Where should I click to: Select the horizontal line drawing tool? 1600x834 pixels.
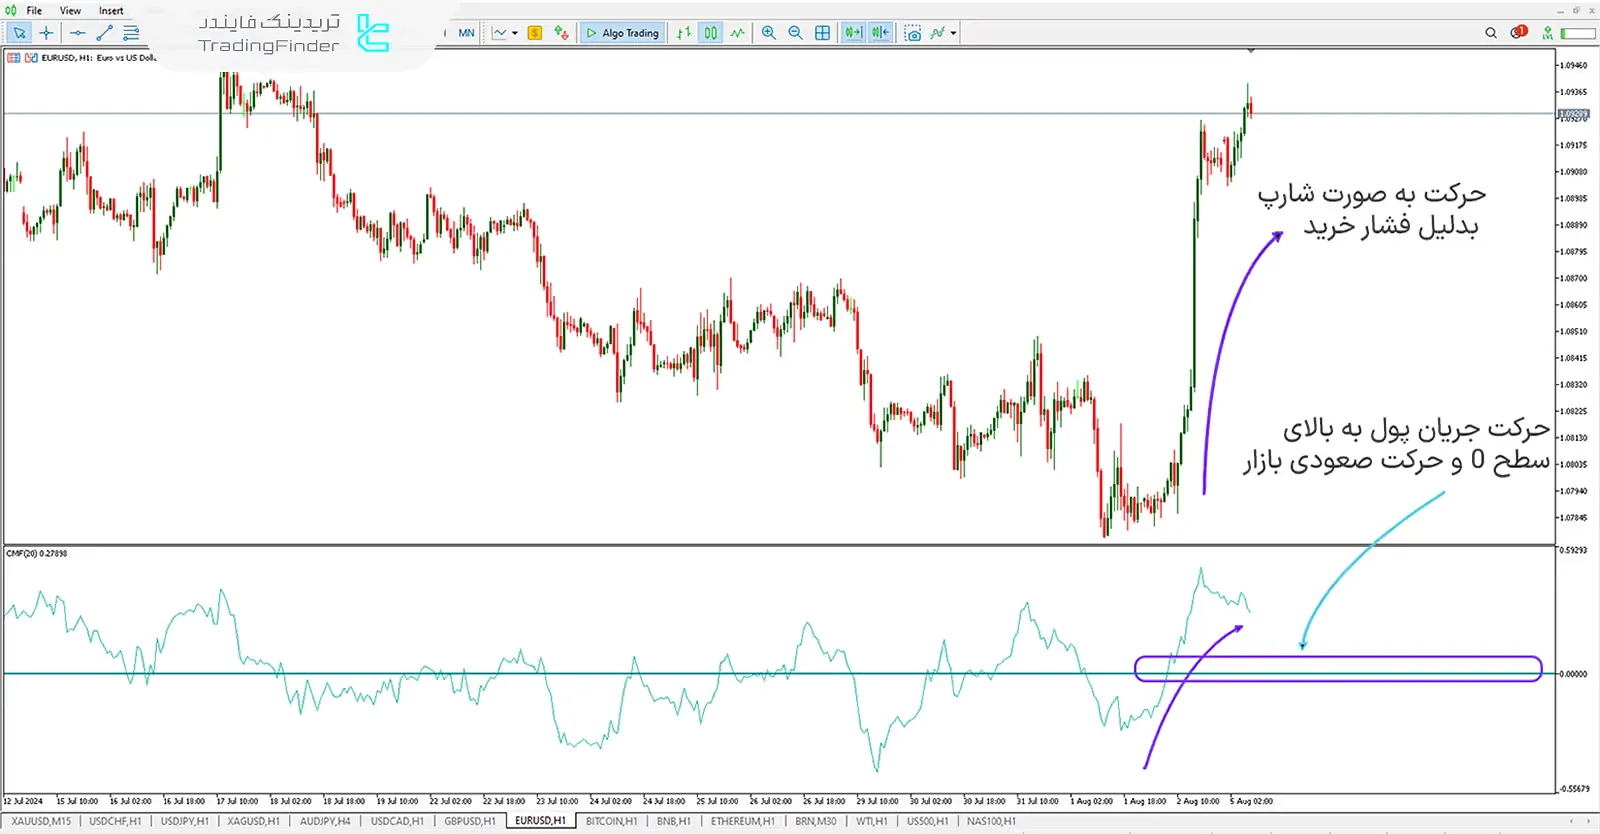point(77,33)
